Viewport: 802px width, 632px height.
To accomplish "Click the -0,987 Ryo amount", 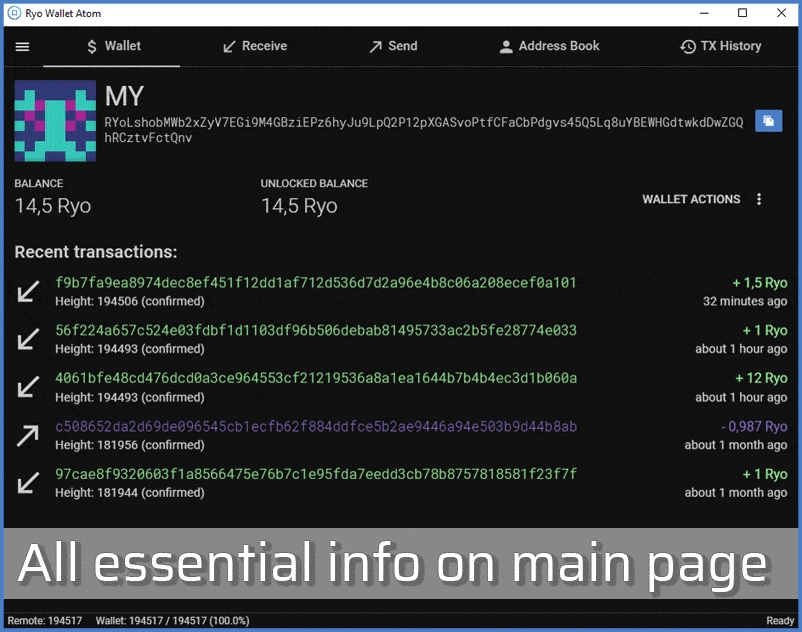I will (x=754, y=426).
